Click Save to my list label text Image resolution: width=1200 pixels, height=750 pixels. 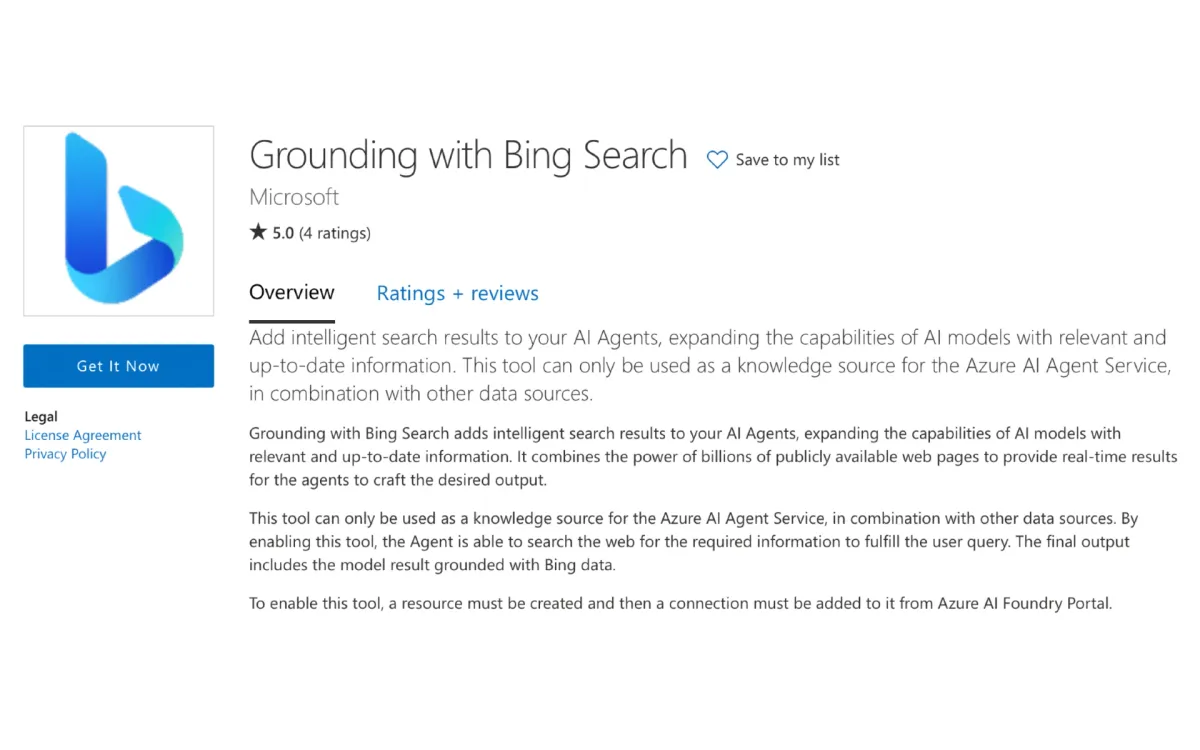[x=787, y=159]
